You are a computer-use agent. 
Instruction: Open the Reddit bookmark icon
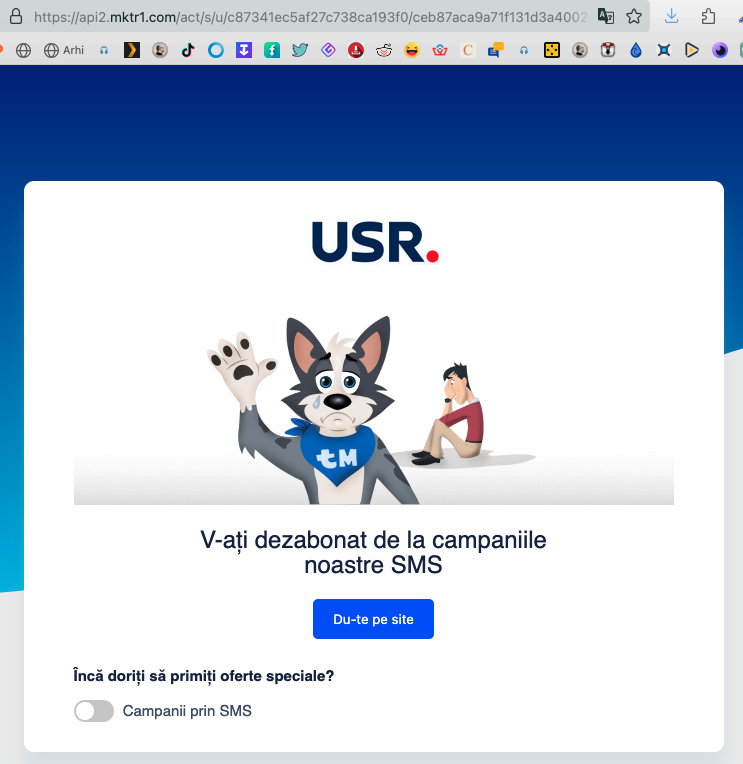tap(384, 50)
